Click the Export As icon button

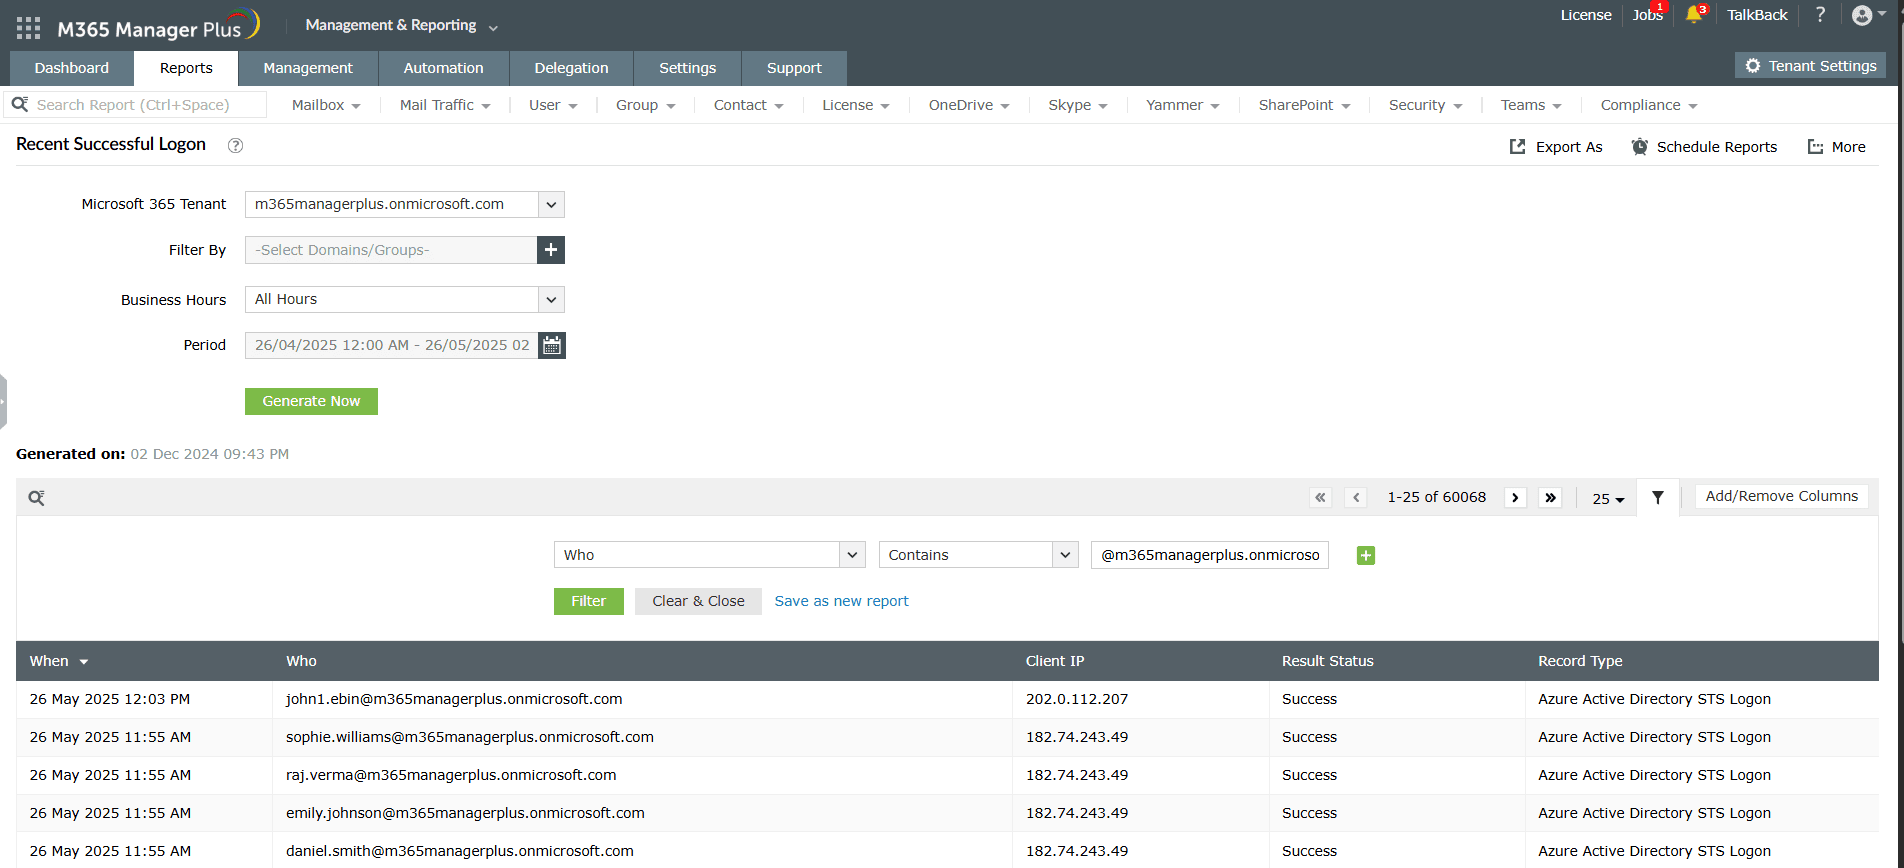1555,147
